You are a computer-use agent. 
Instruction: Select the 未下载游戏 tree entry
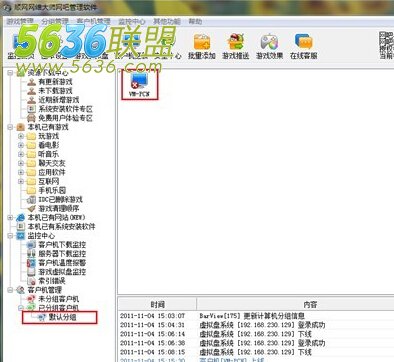(x=55, y=91)
